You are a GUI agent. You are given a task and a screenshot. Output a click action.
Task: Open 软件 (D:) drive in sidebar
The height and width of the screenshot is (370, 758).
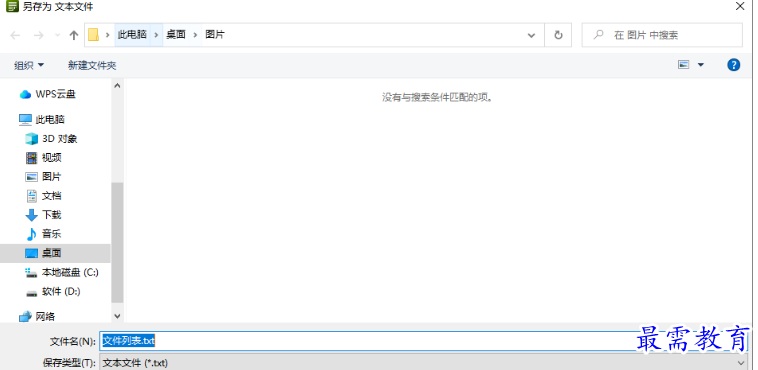click(61, 292)
